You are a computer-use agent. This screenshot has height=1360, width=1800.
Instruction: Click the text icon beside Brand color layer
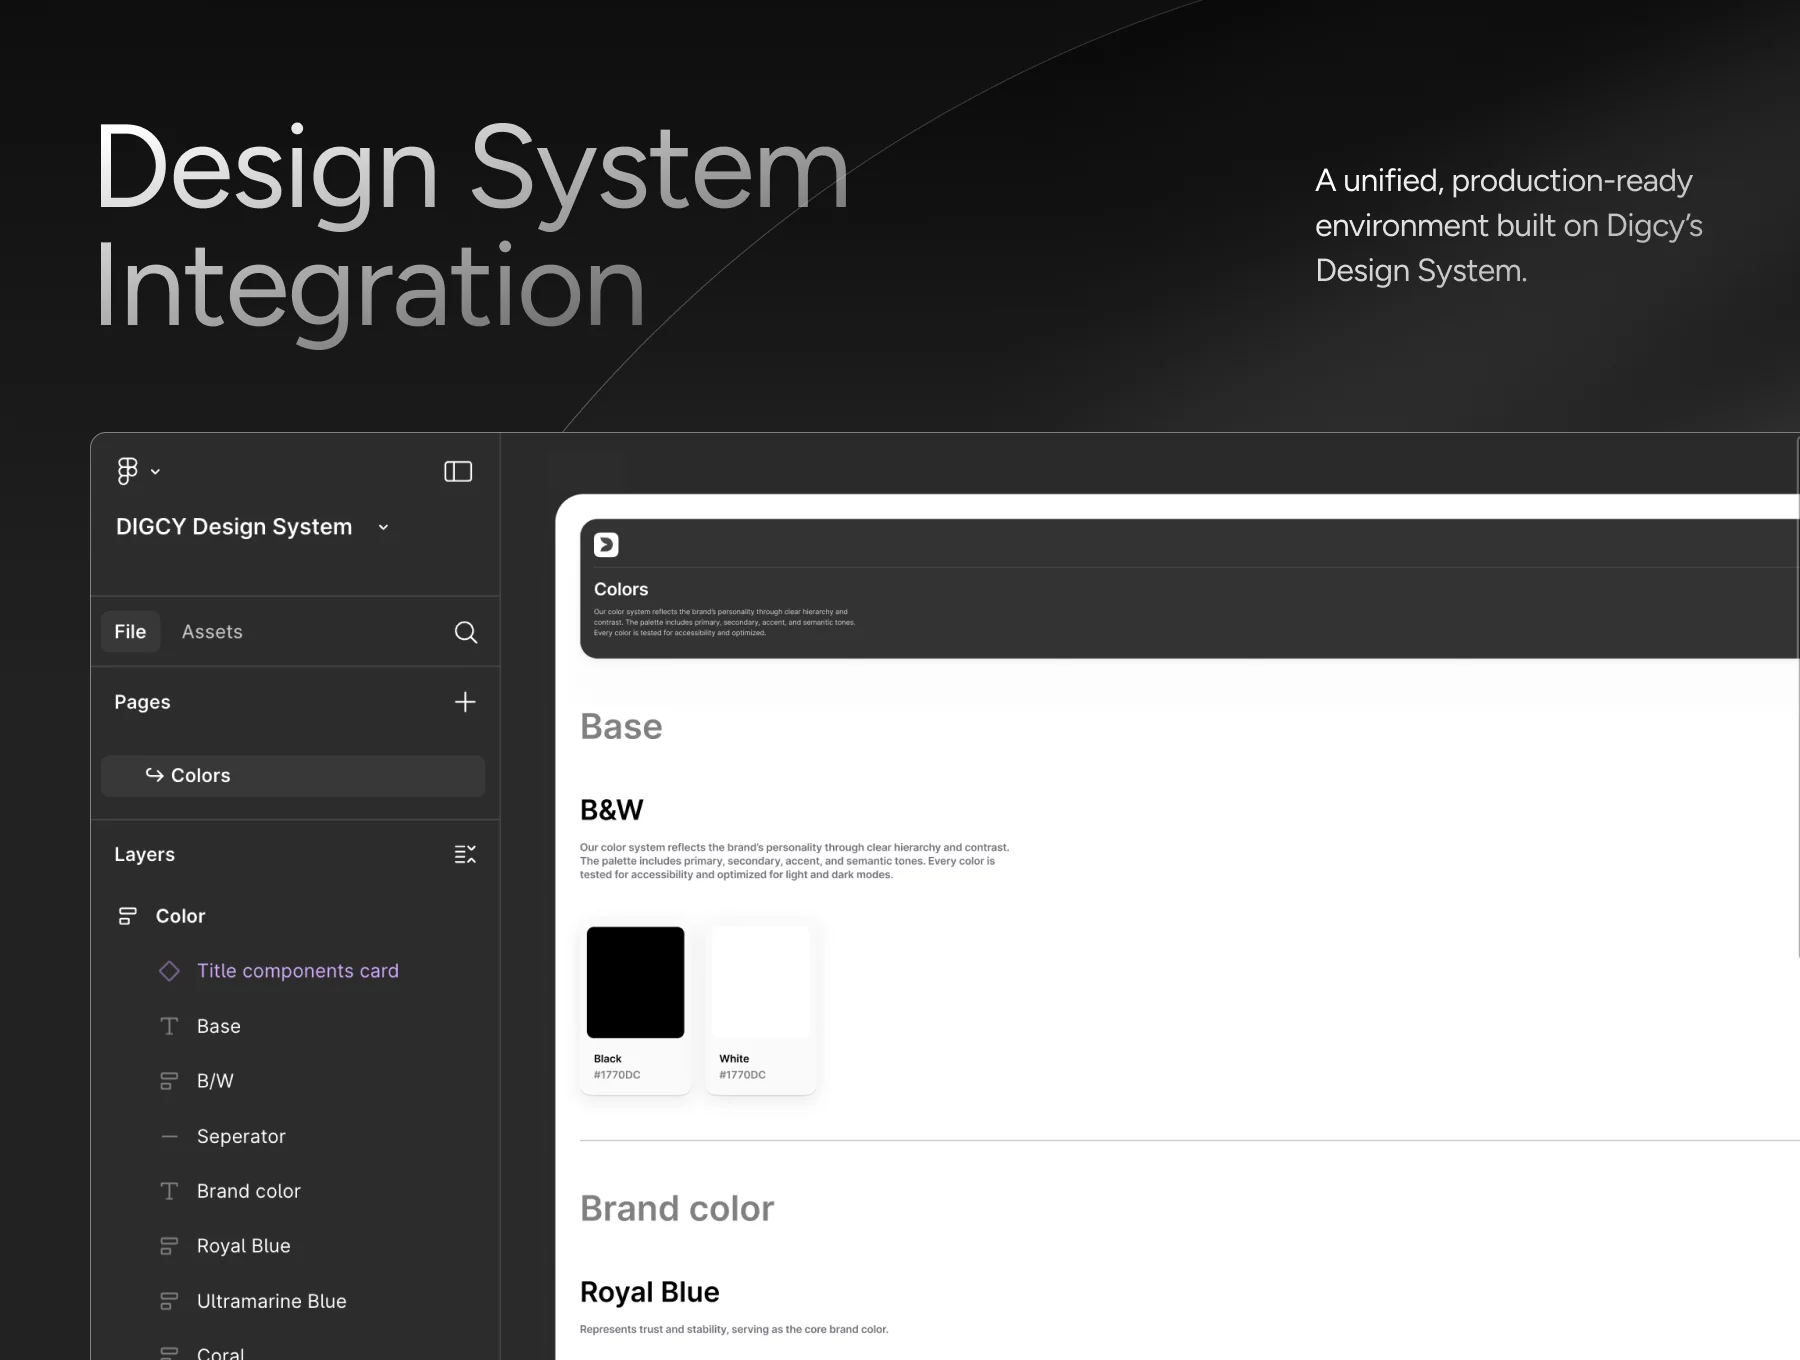[x=169, y=1191]
